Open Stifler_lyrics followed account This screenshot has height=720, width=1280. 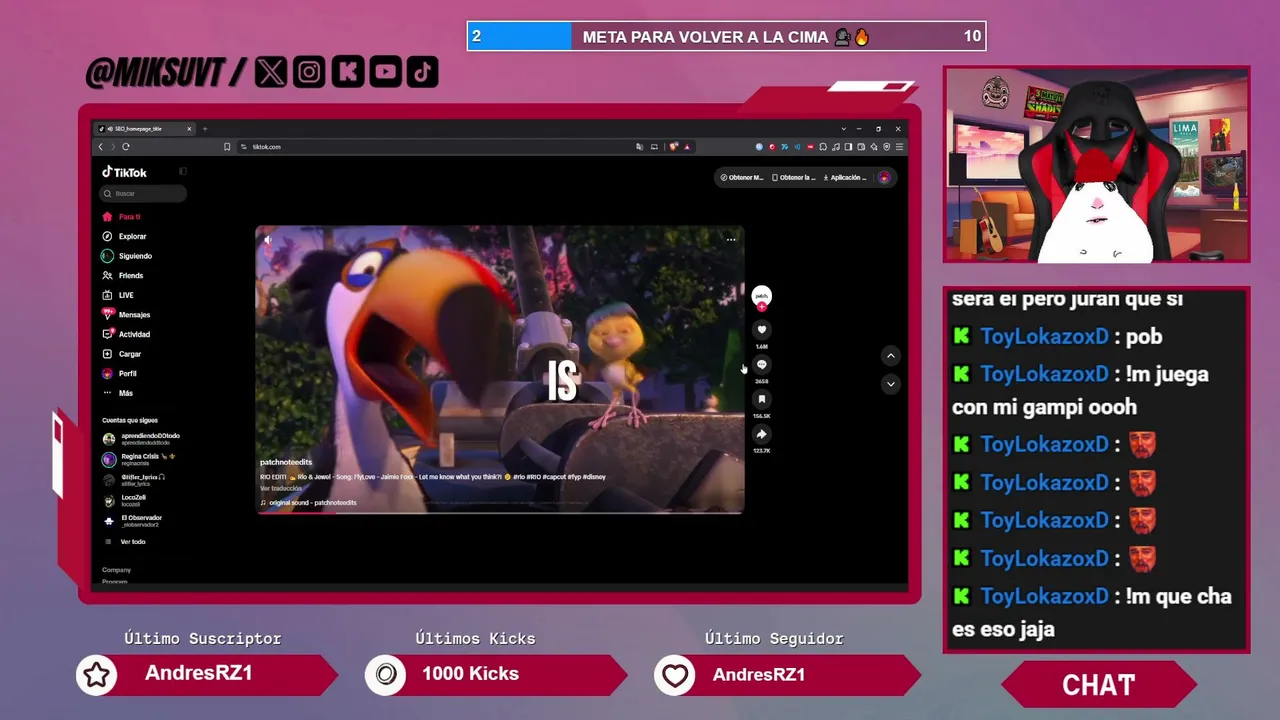coord(134,480)
